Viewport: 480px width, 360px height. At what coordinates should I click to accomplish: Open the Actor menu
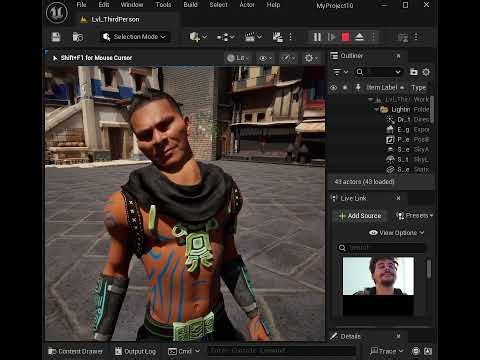point(247,5)
